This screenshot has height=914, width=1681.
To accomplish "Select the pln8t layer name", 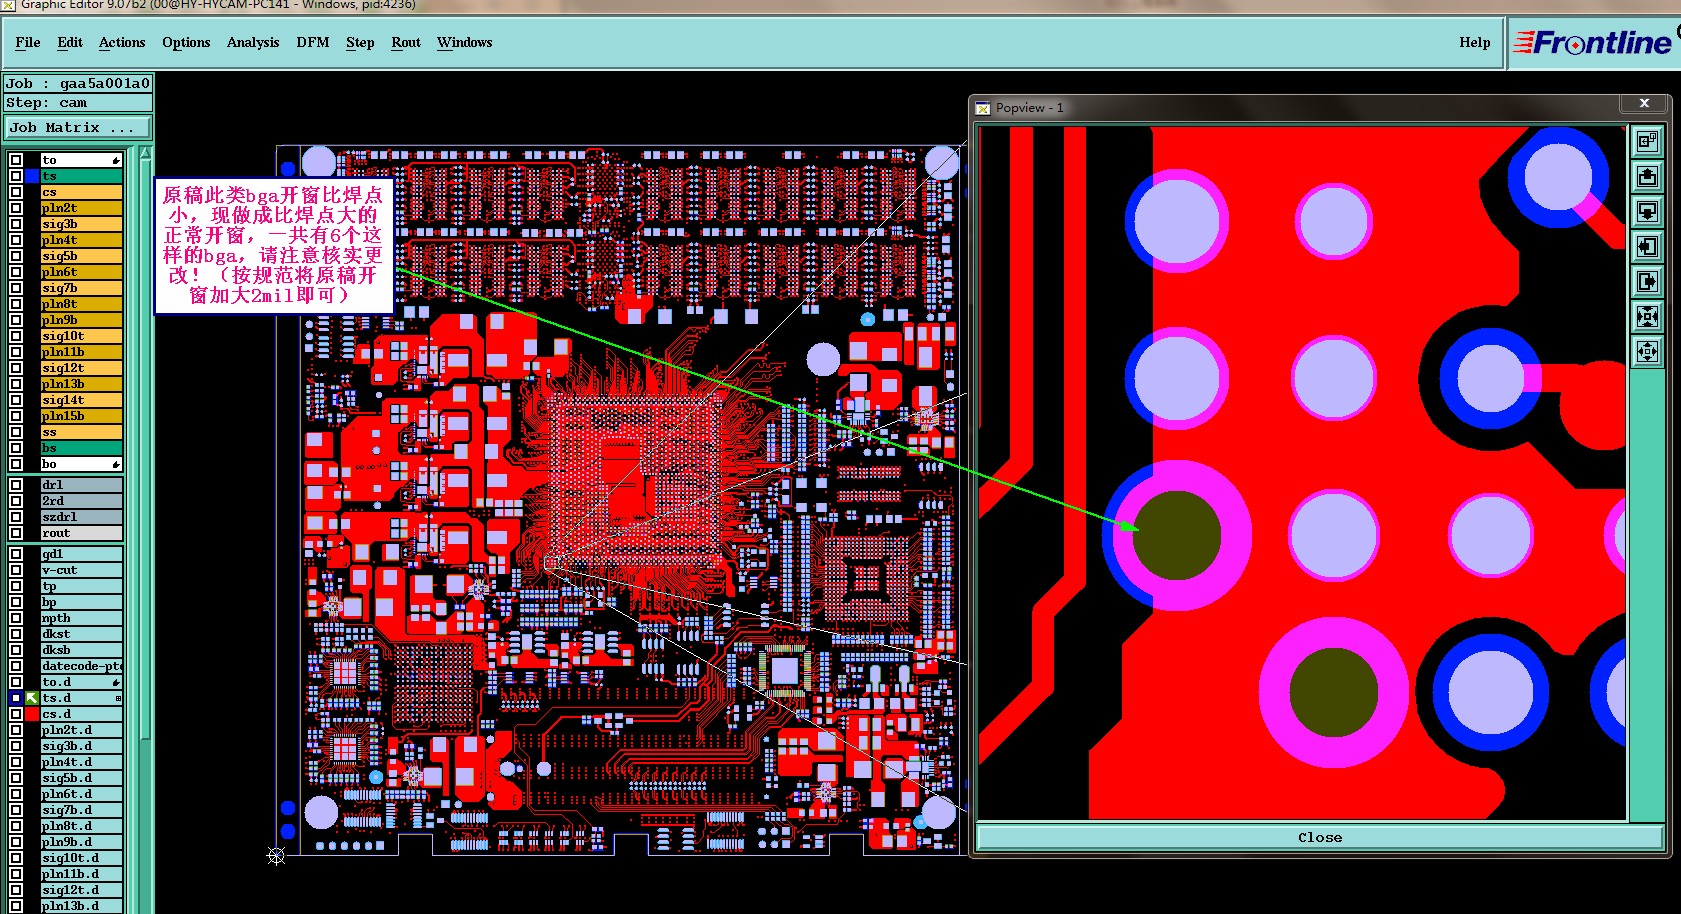I will pyautogui.click(x=82, y=304).
